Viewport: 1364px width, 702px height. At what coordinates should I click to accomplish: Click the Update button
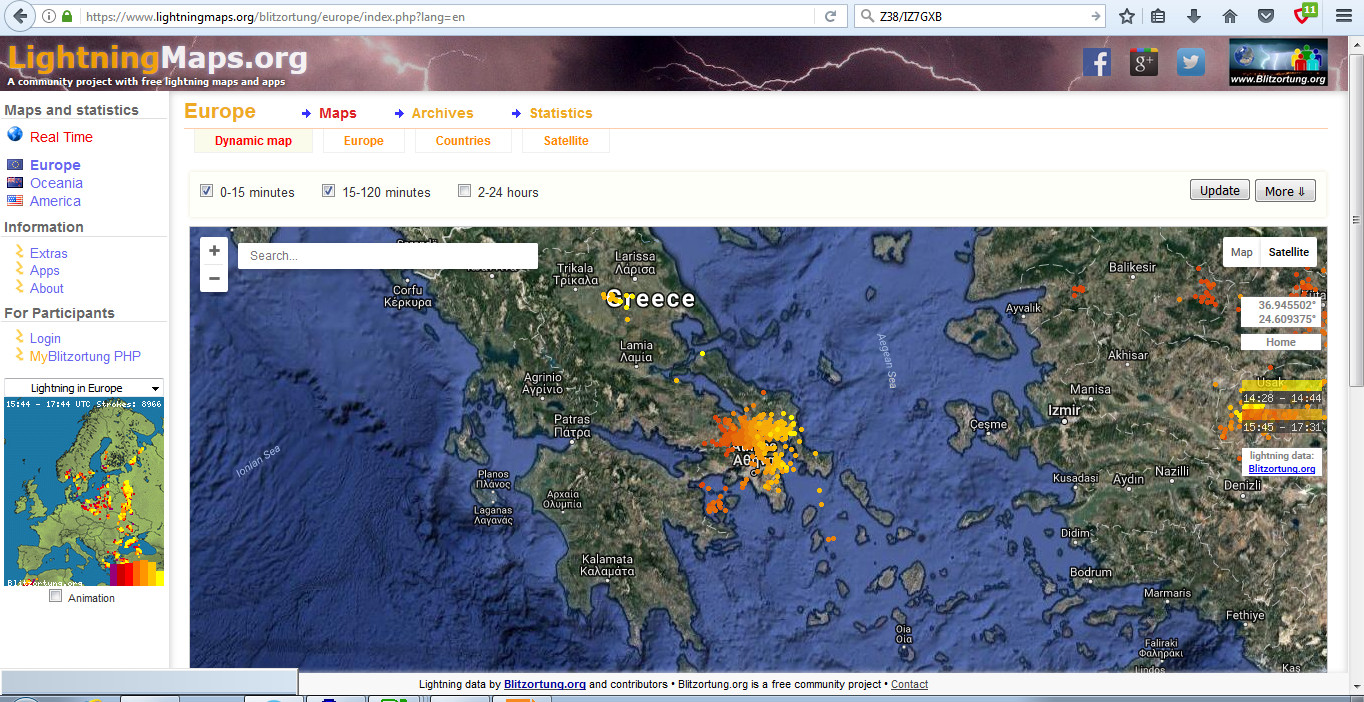pos(1220,191)
